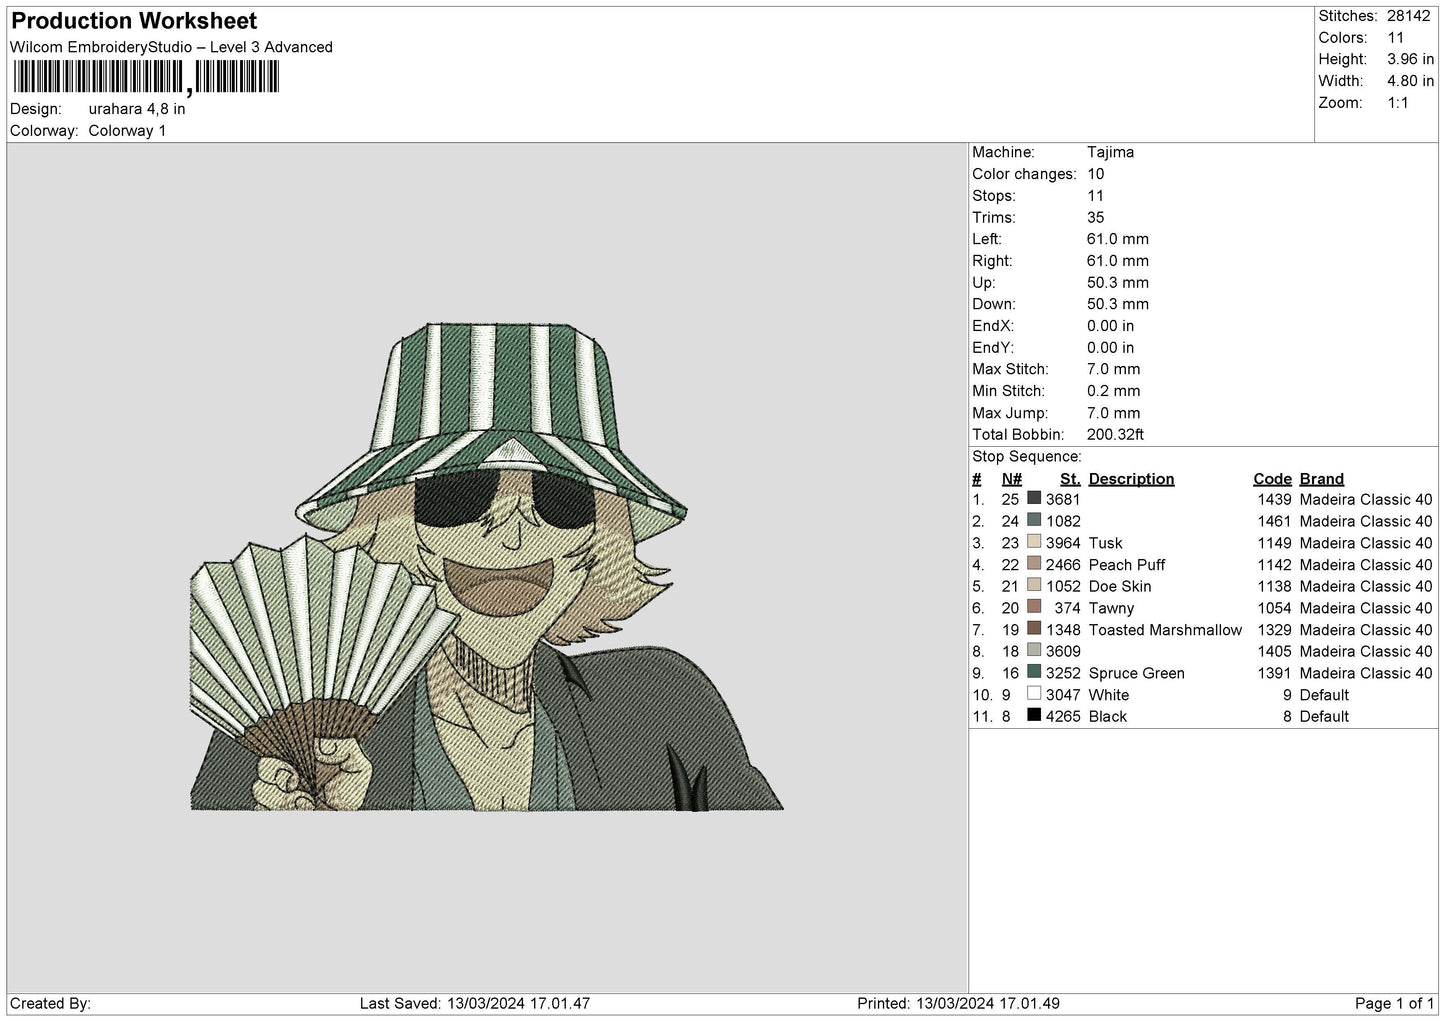This screenshot has height=1021, width=1445.
Task: Click the Description column header
Action: click(1131, 479)
